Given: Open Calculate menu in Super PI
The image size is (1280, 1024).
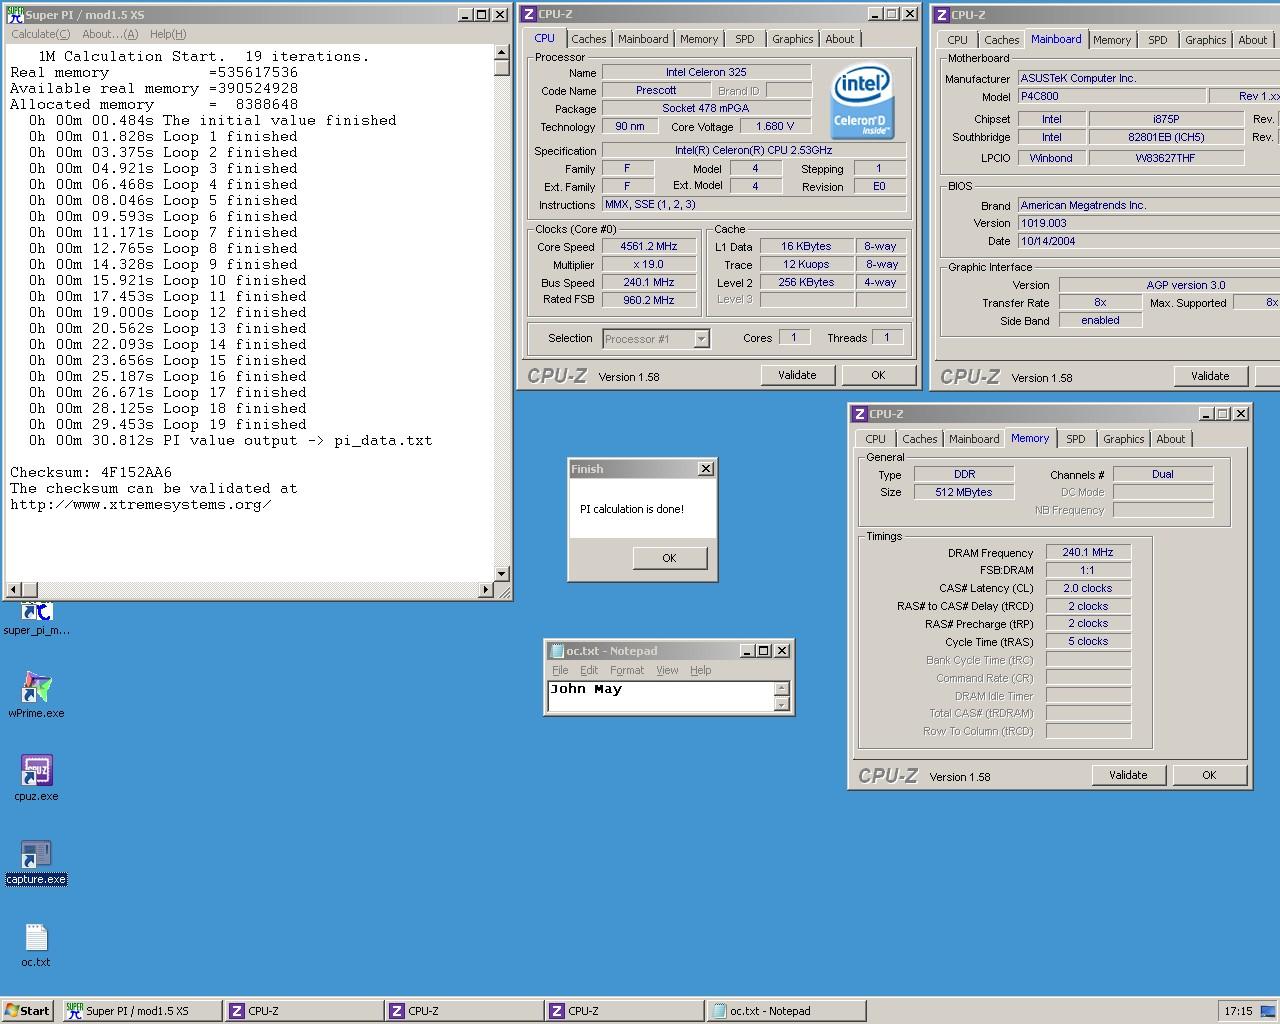Looking at the screenshot, I should tap(40, 34).
